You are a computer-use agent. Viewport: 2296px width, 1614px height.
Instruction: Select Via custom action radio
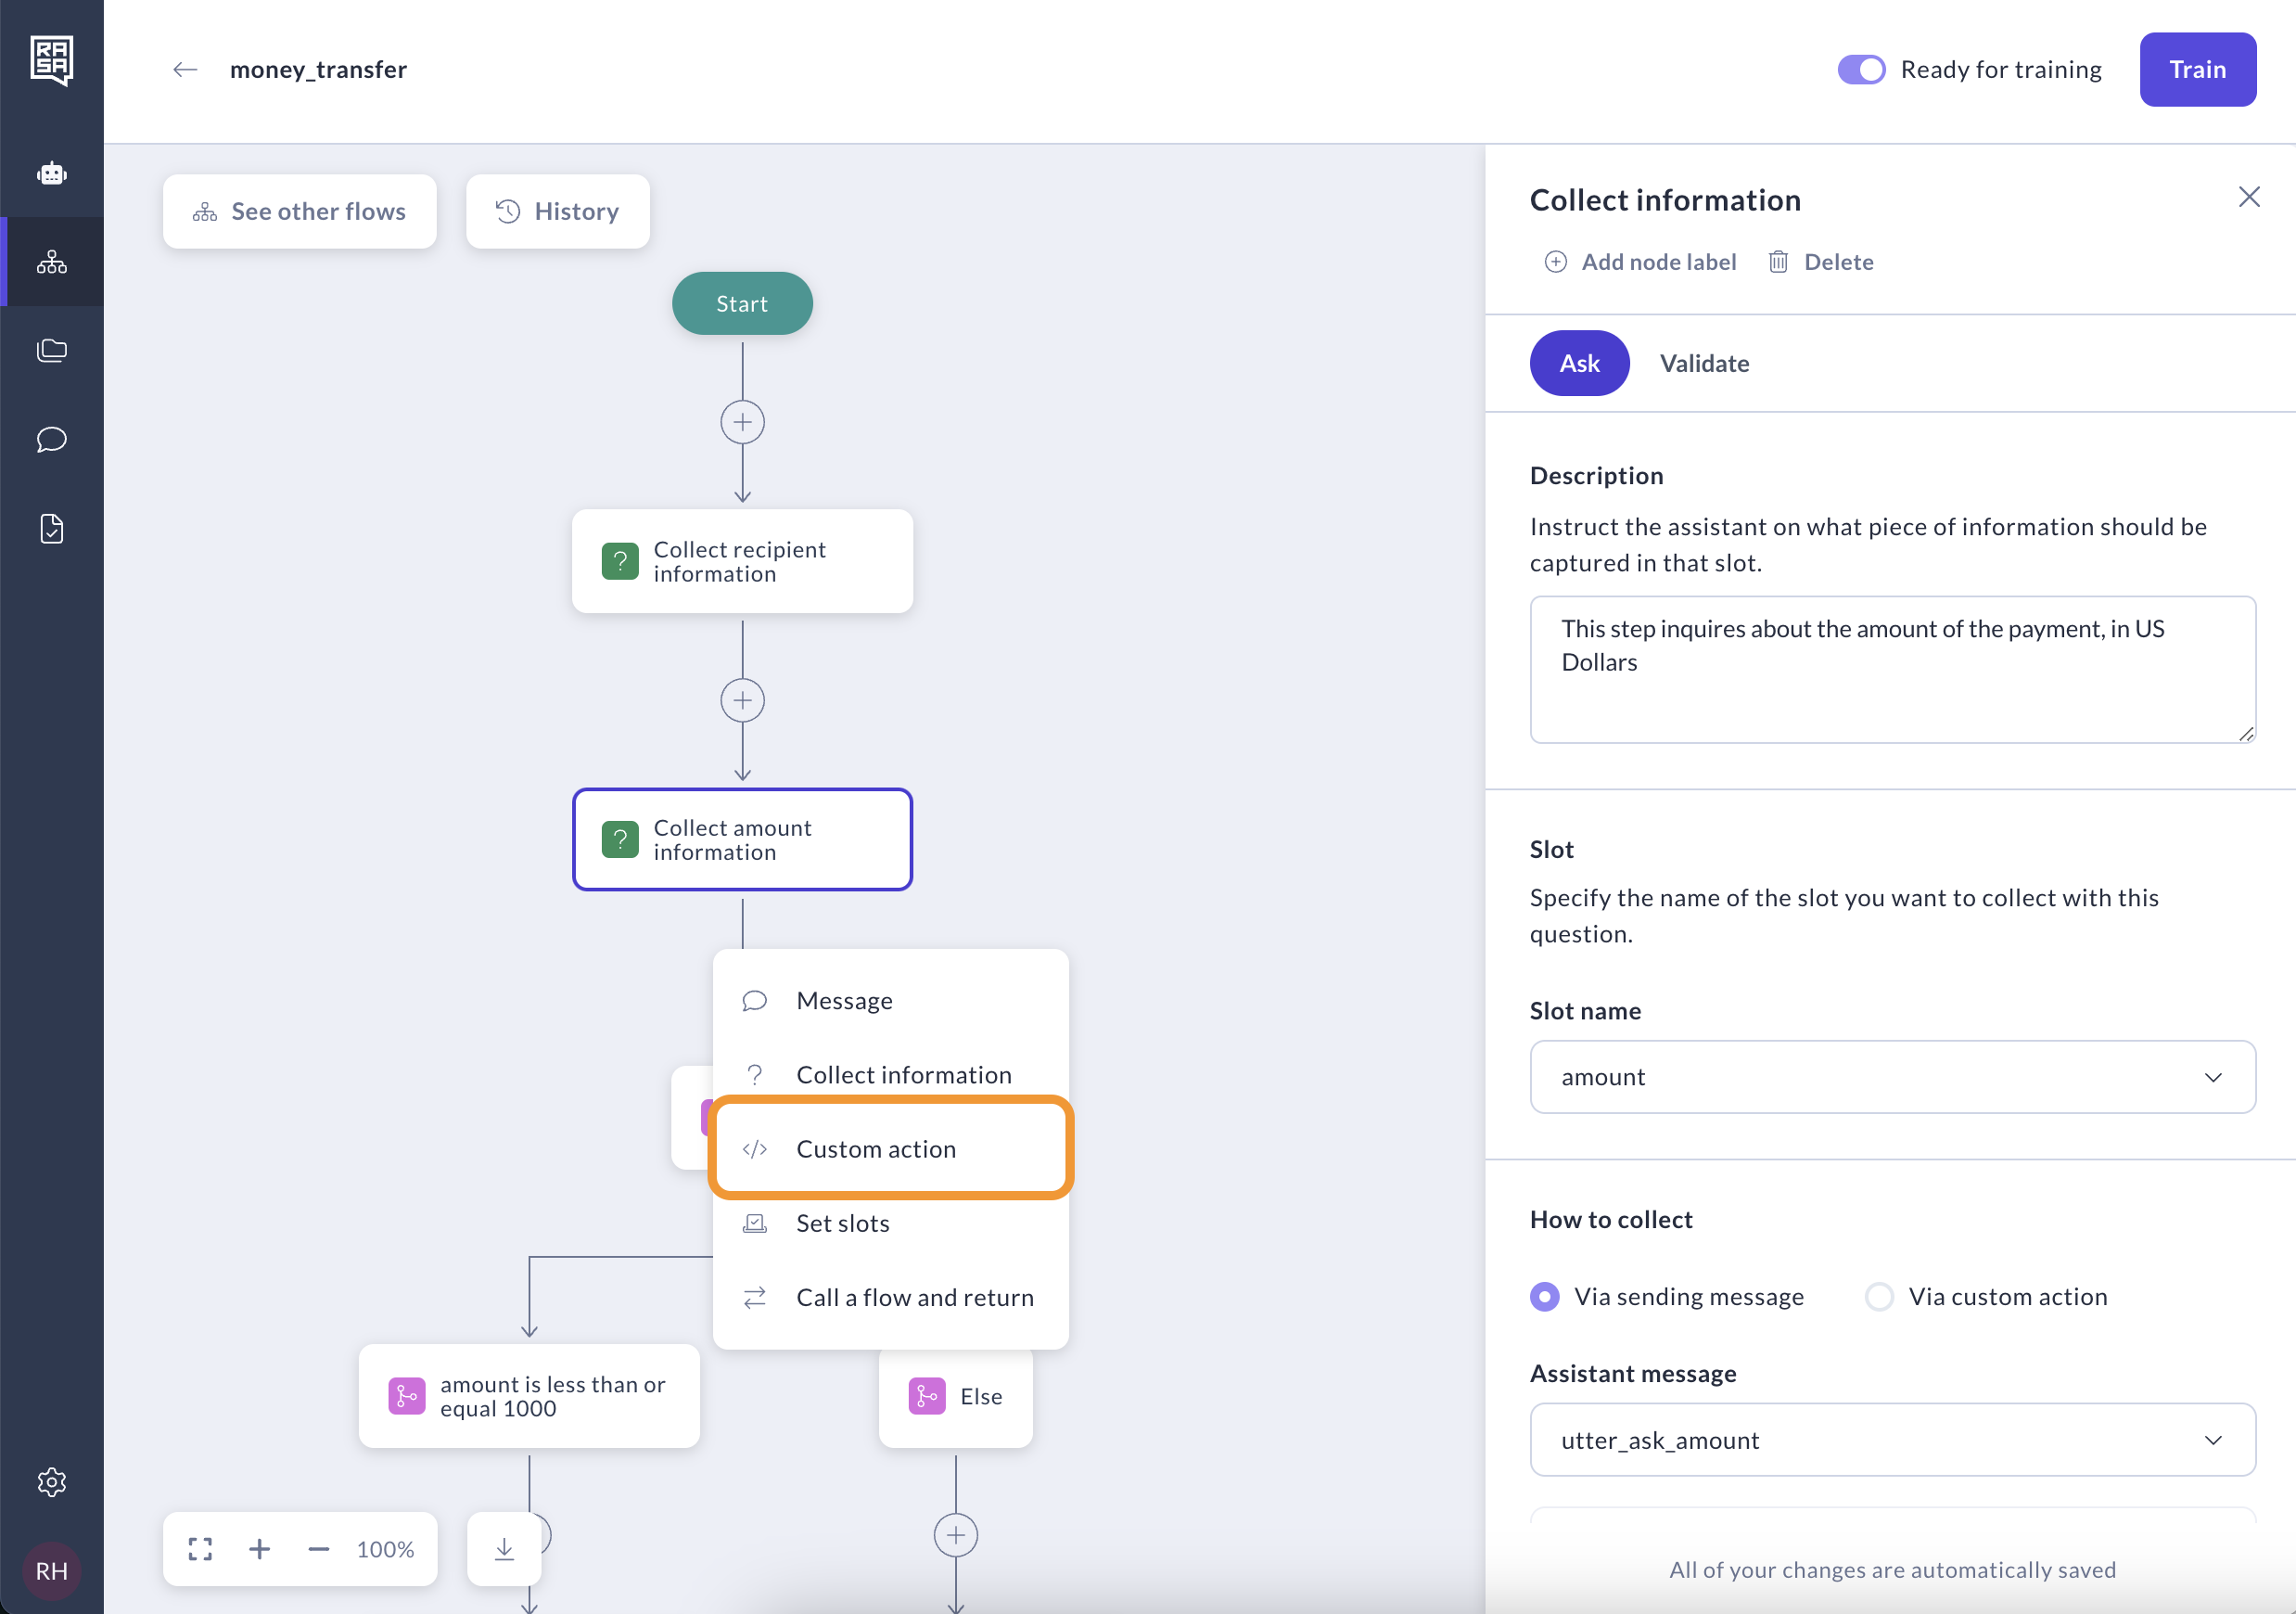[1879, 1296]
